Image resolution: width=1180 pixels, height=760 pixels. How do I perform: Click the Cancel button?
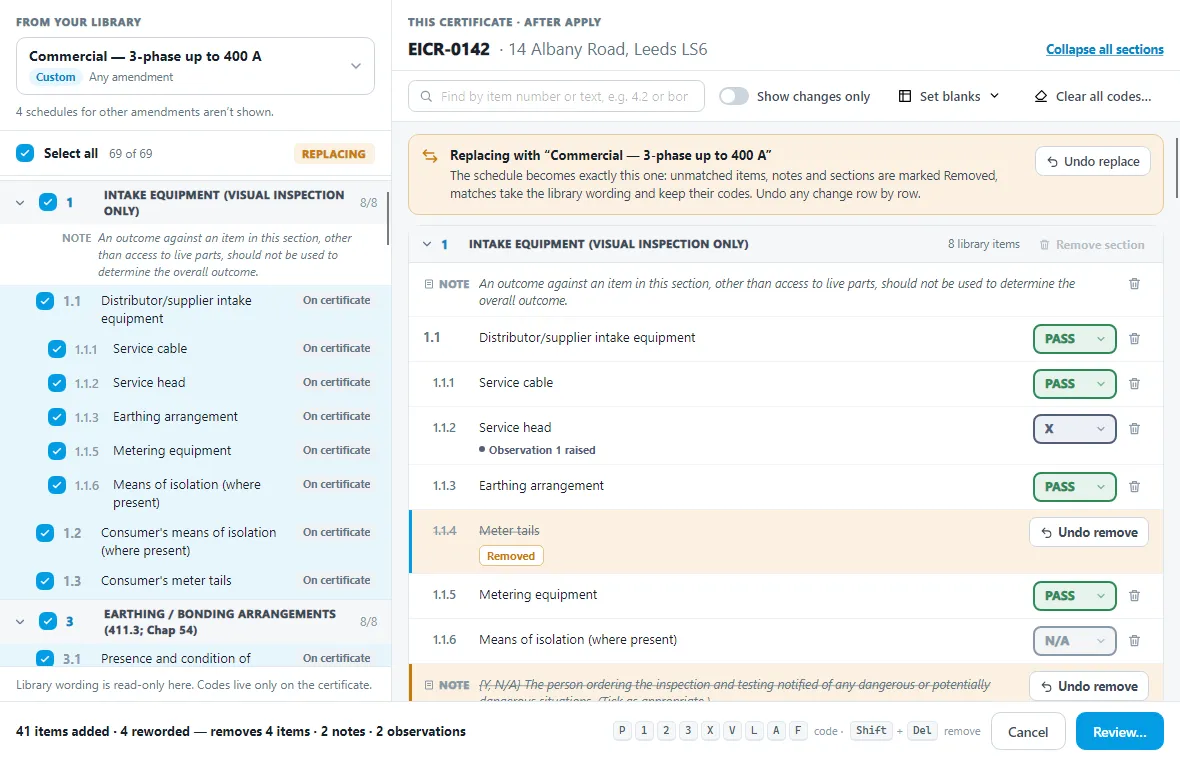[x=1028, y=732]
